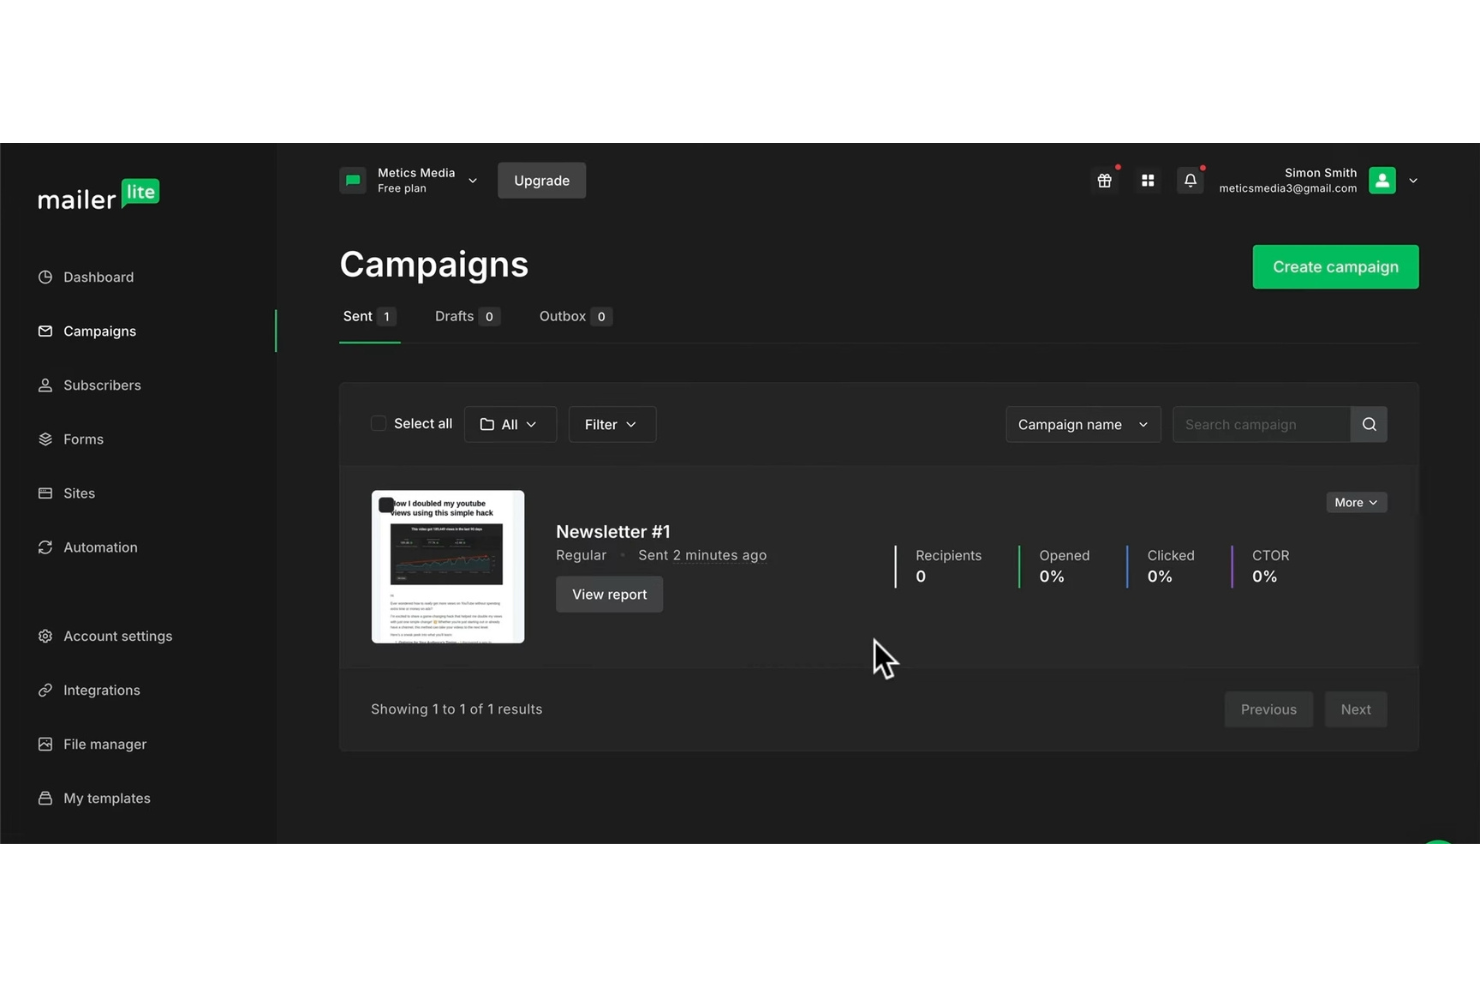Click the Campaigns envelope icon in sidebar
Image resolution: width=1480 pixels, height=987 pixels.
(45, 331)
